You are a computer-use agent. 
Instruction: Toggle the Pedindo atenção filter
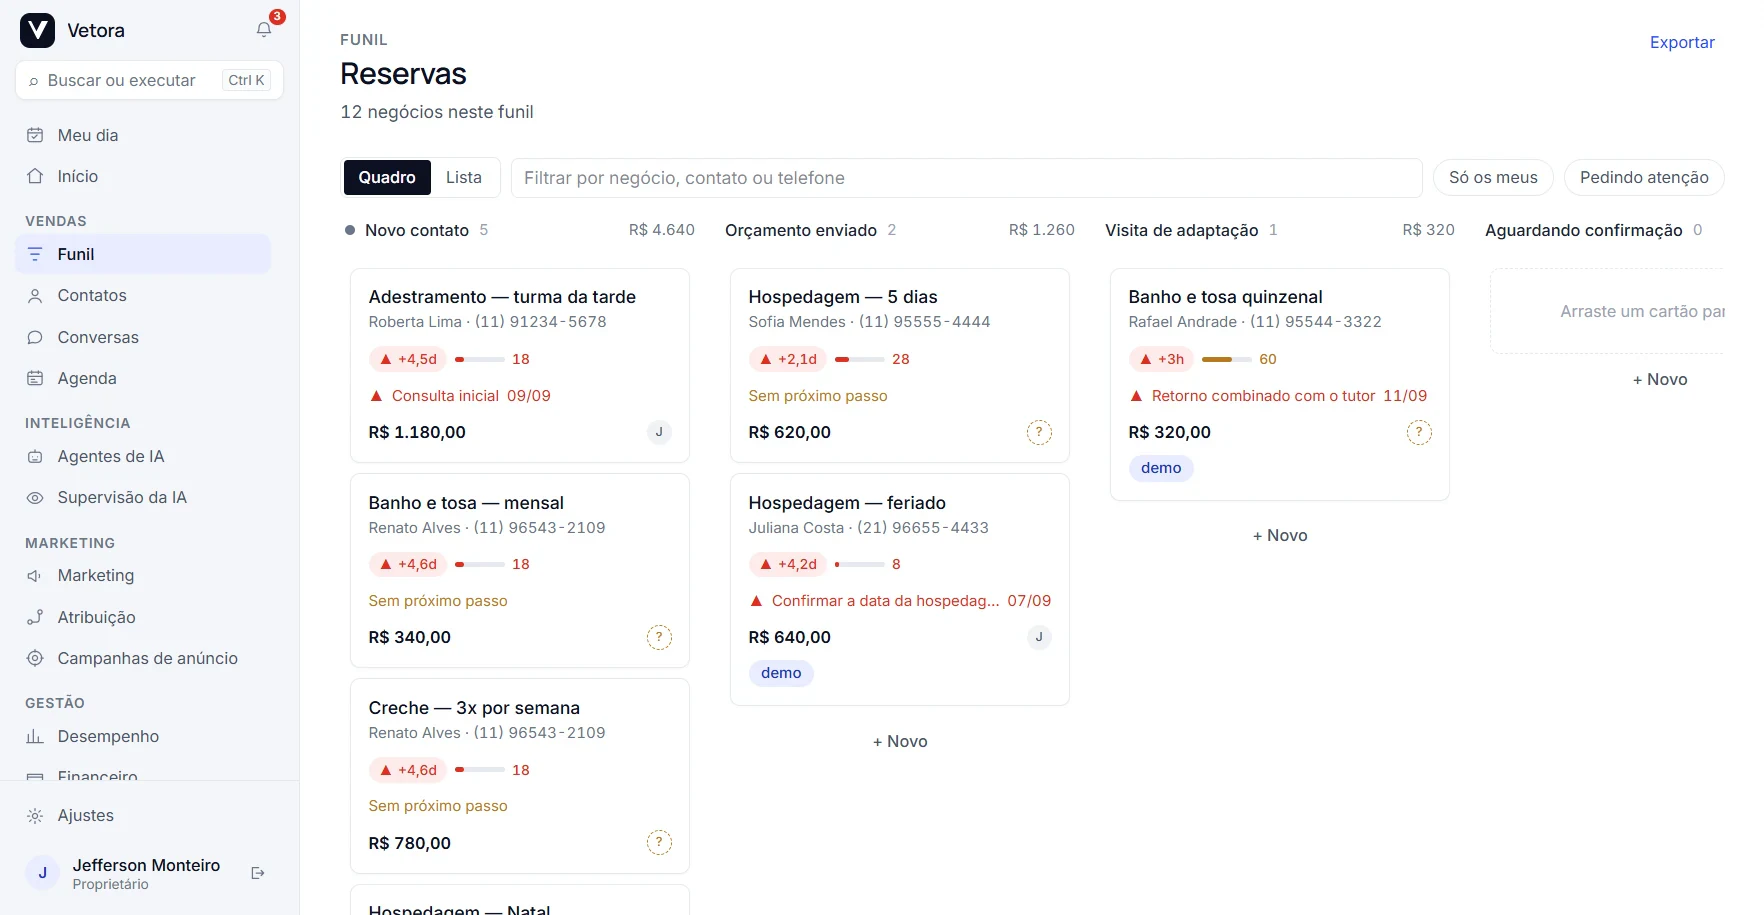1644,177
